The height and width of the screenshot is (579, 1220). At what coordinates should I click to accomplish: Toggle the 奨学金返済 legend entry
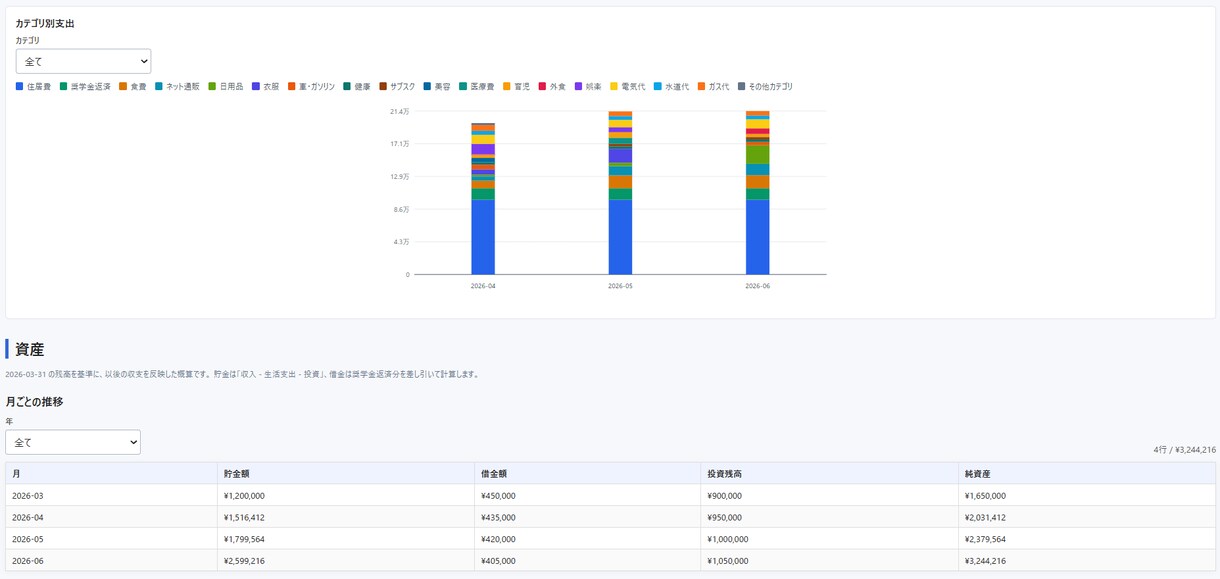click(x=85, y=87)
